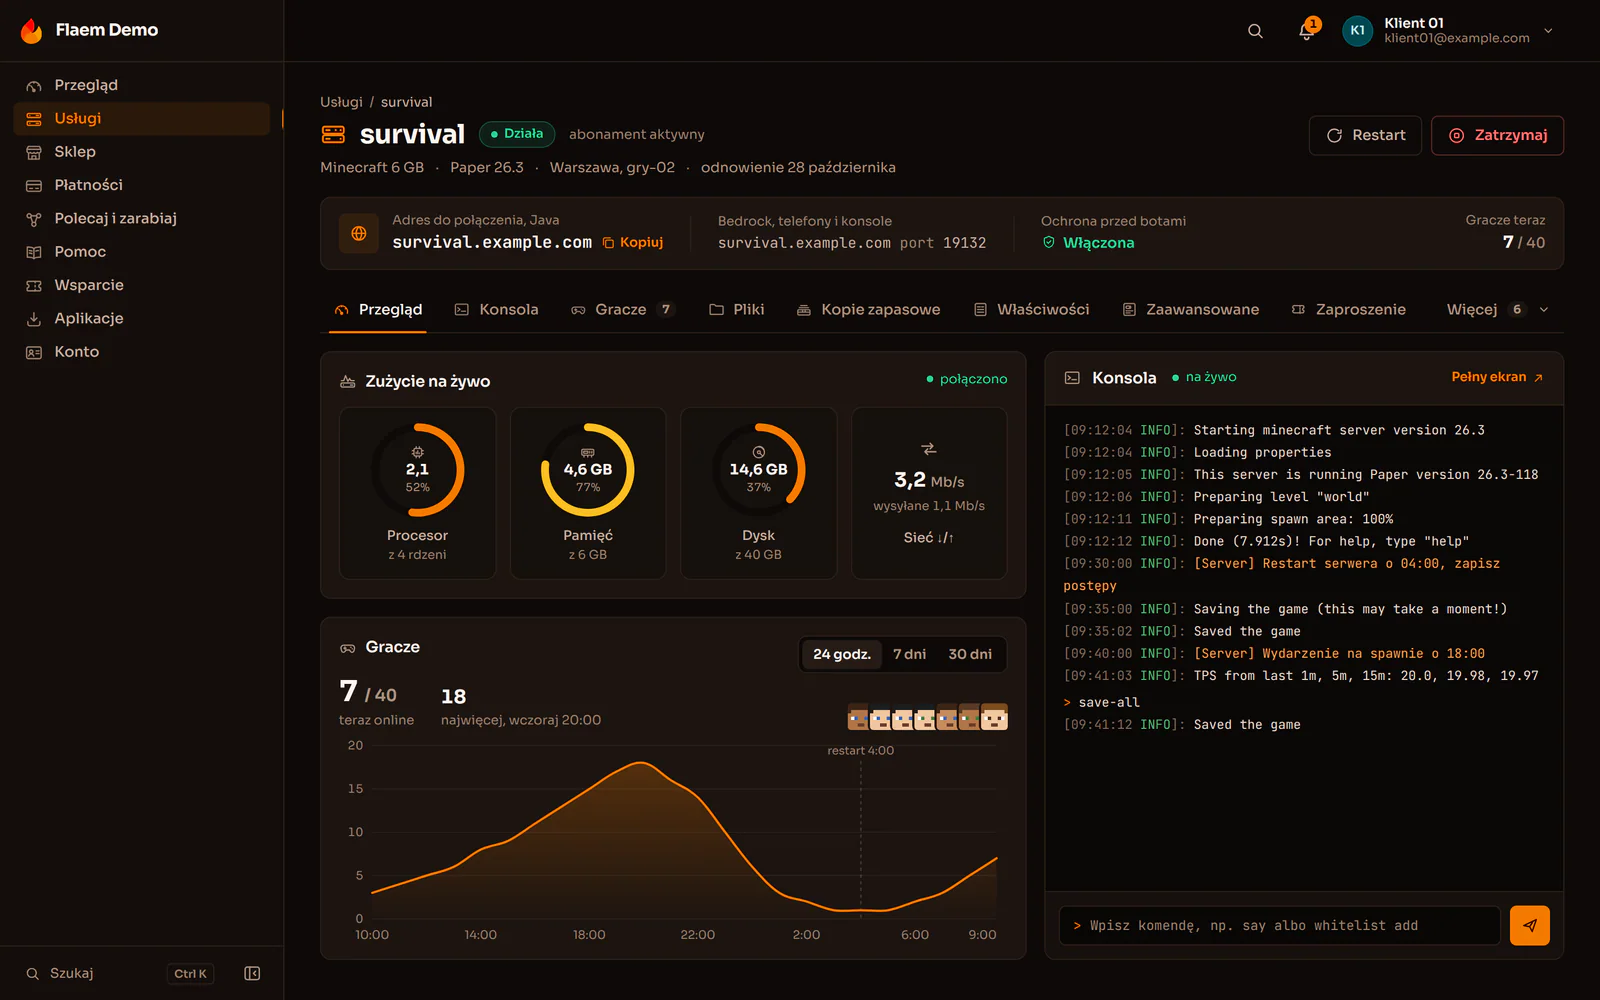Click the first player head avatar
The image size is (1600, 1000).
(x=858, y=717)
